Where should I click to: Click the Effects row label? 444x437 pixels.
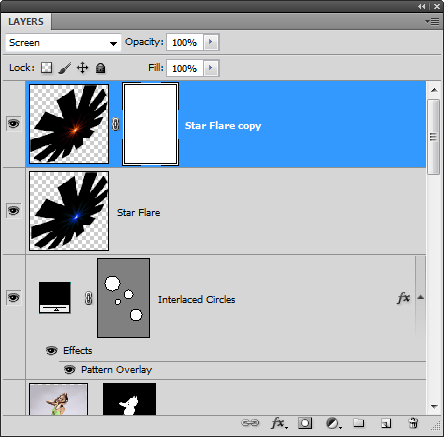pos(78,351)
